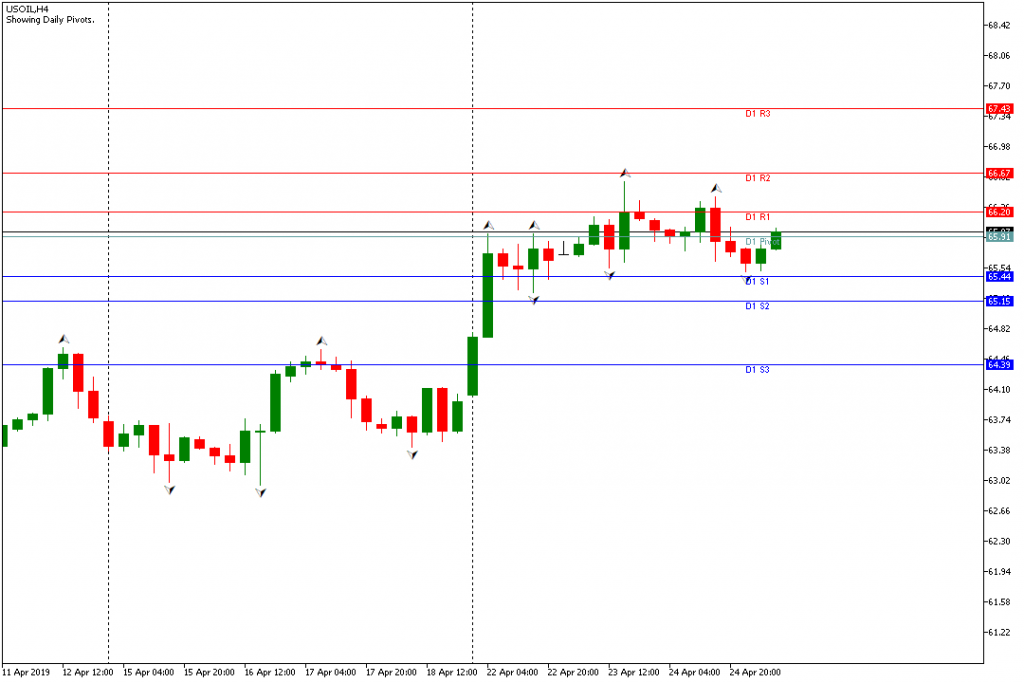Select the leftmost up fractal arrow near 12 Apr
Image resolution: width=1024 pixels, height=683 pixels.
(x=63, y=340)
